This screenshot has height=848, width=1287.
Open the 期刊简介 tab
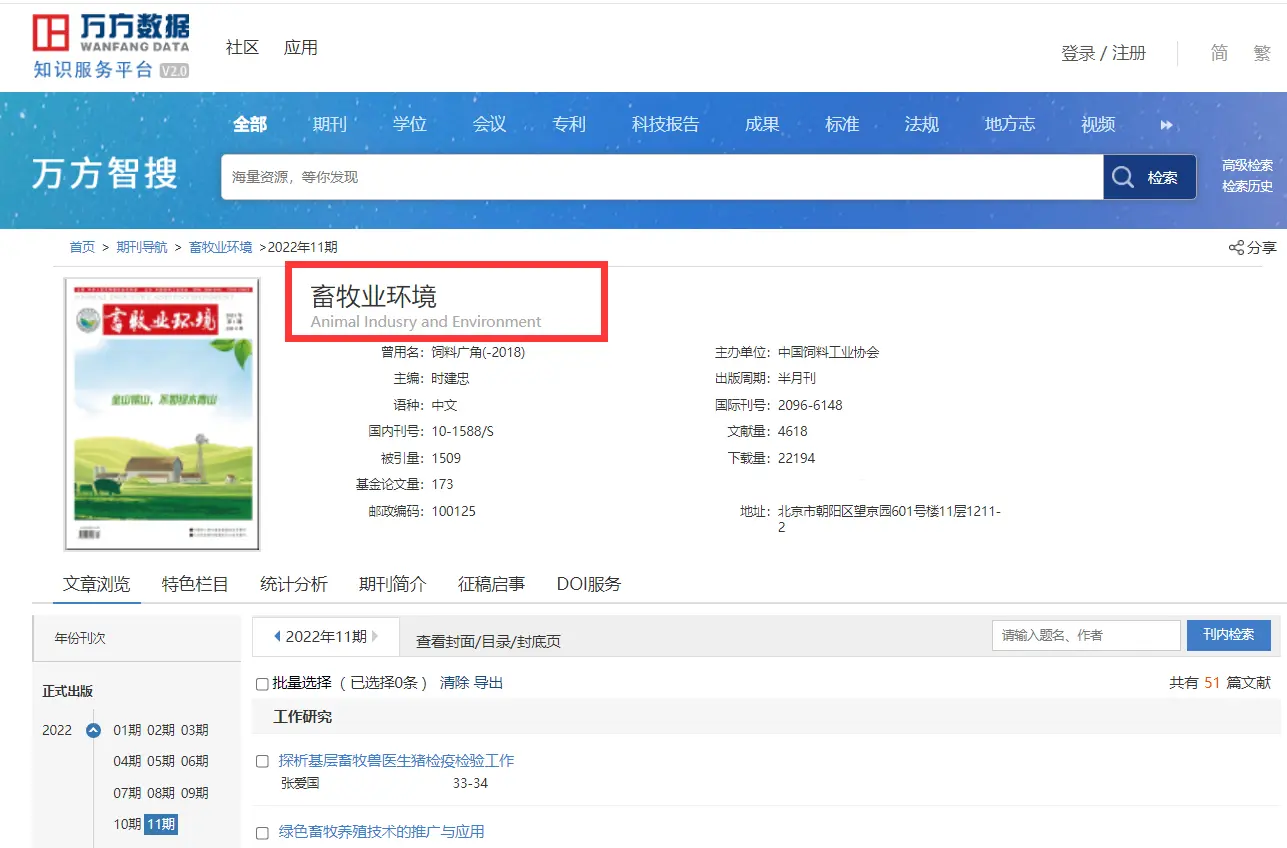[x=393, y=584]
